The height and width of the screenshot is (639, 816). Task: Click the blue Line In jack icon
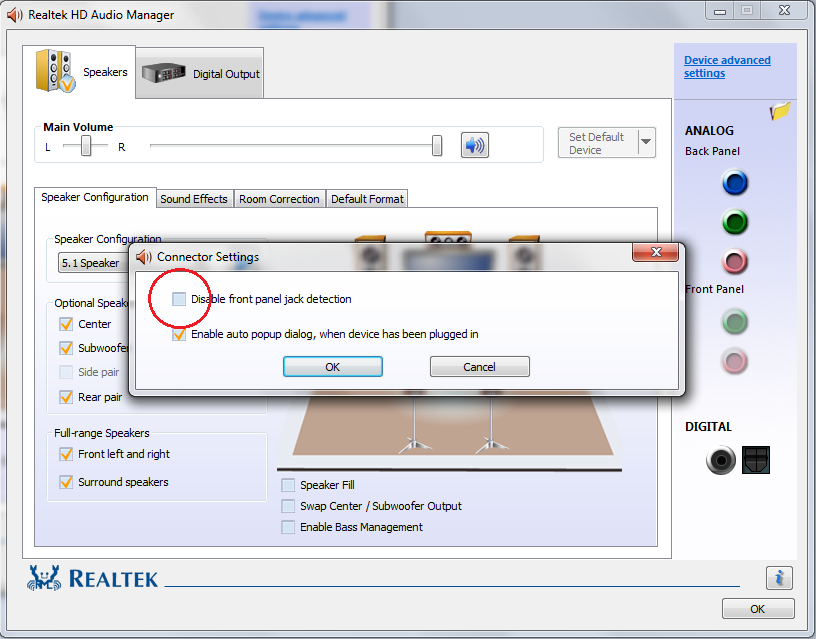coord(735,183)
